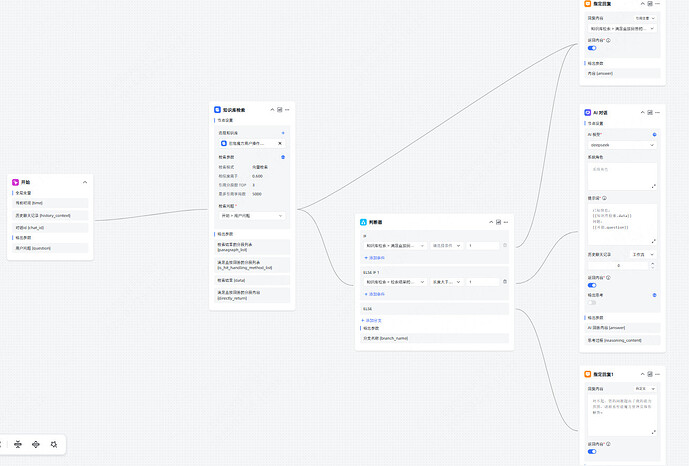Click the IF branch value field
This screenshot has width=689, height=466.
pos(483,246)
